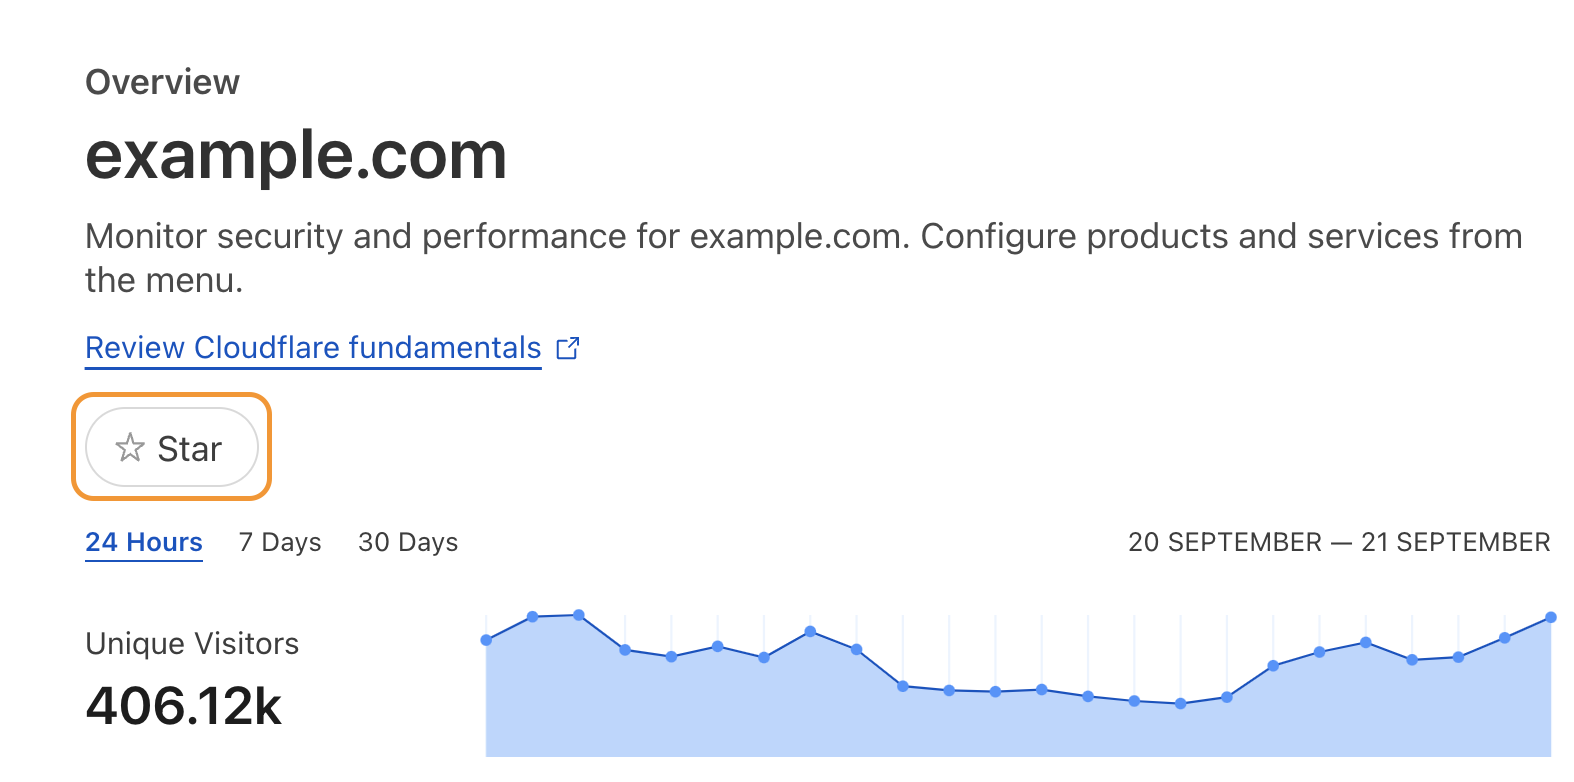Screen dimensions: 1574x782
Task: Click the external link icon beside Review Cloudflare fundamentals
Action: pos(567,348)
